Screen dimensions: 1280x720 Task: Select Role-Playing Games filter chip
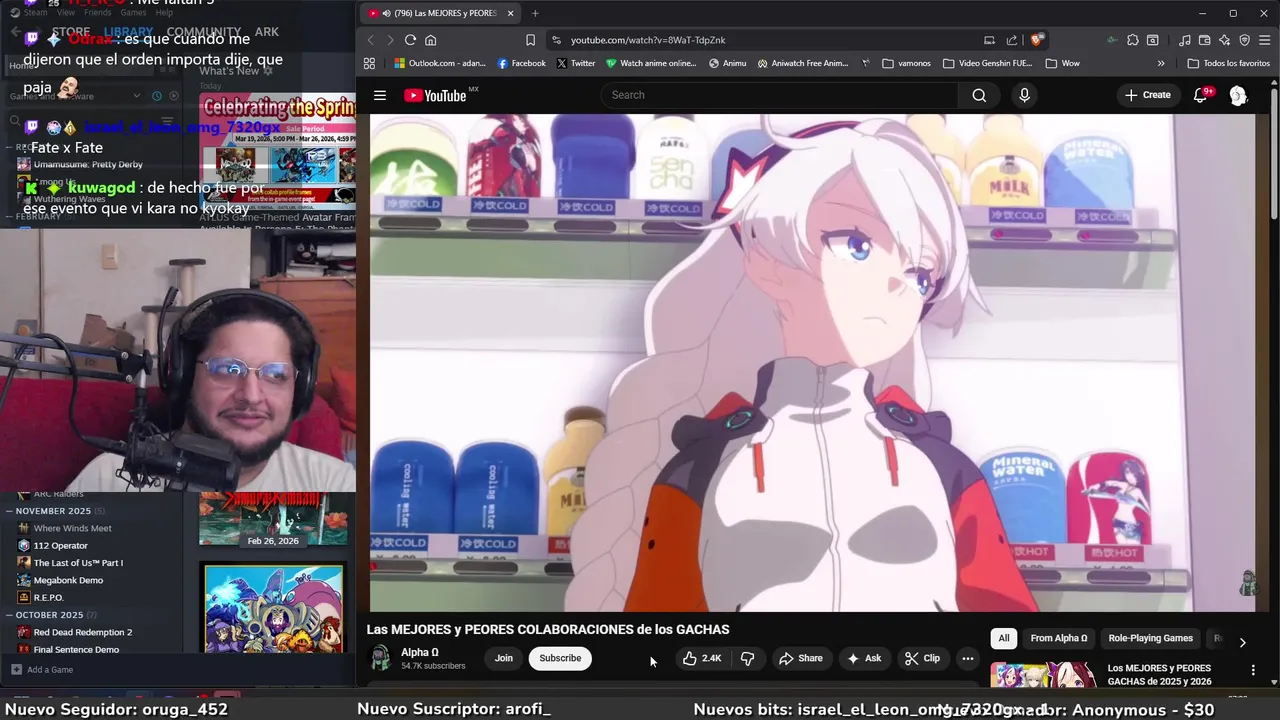(1150, 638)
